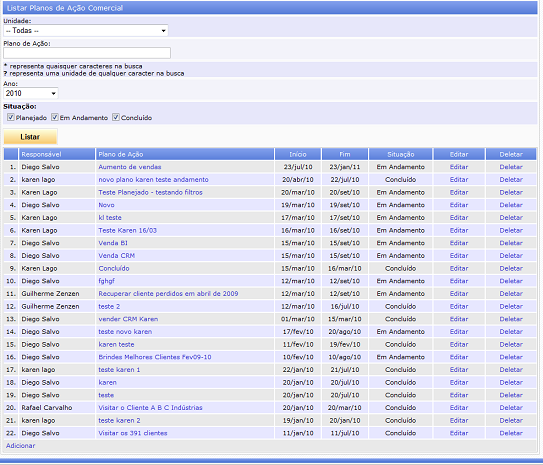Toggle the Planejado checkbox
This screenshot has width=543, height=465.
click(11, 117)
